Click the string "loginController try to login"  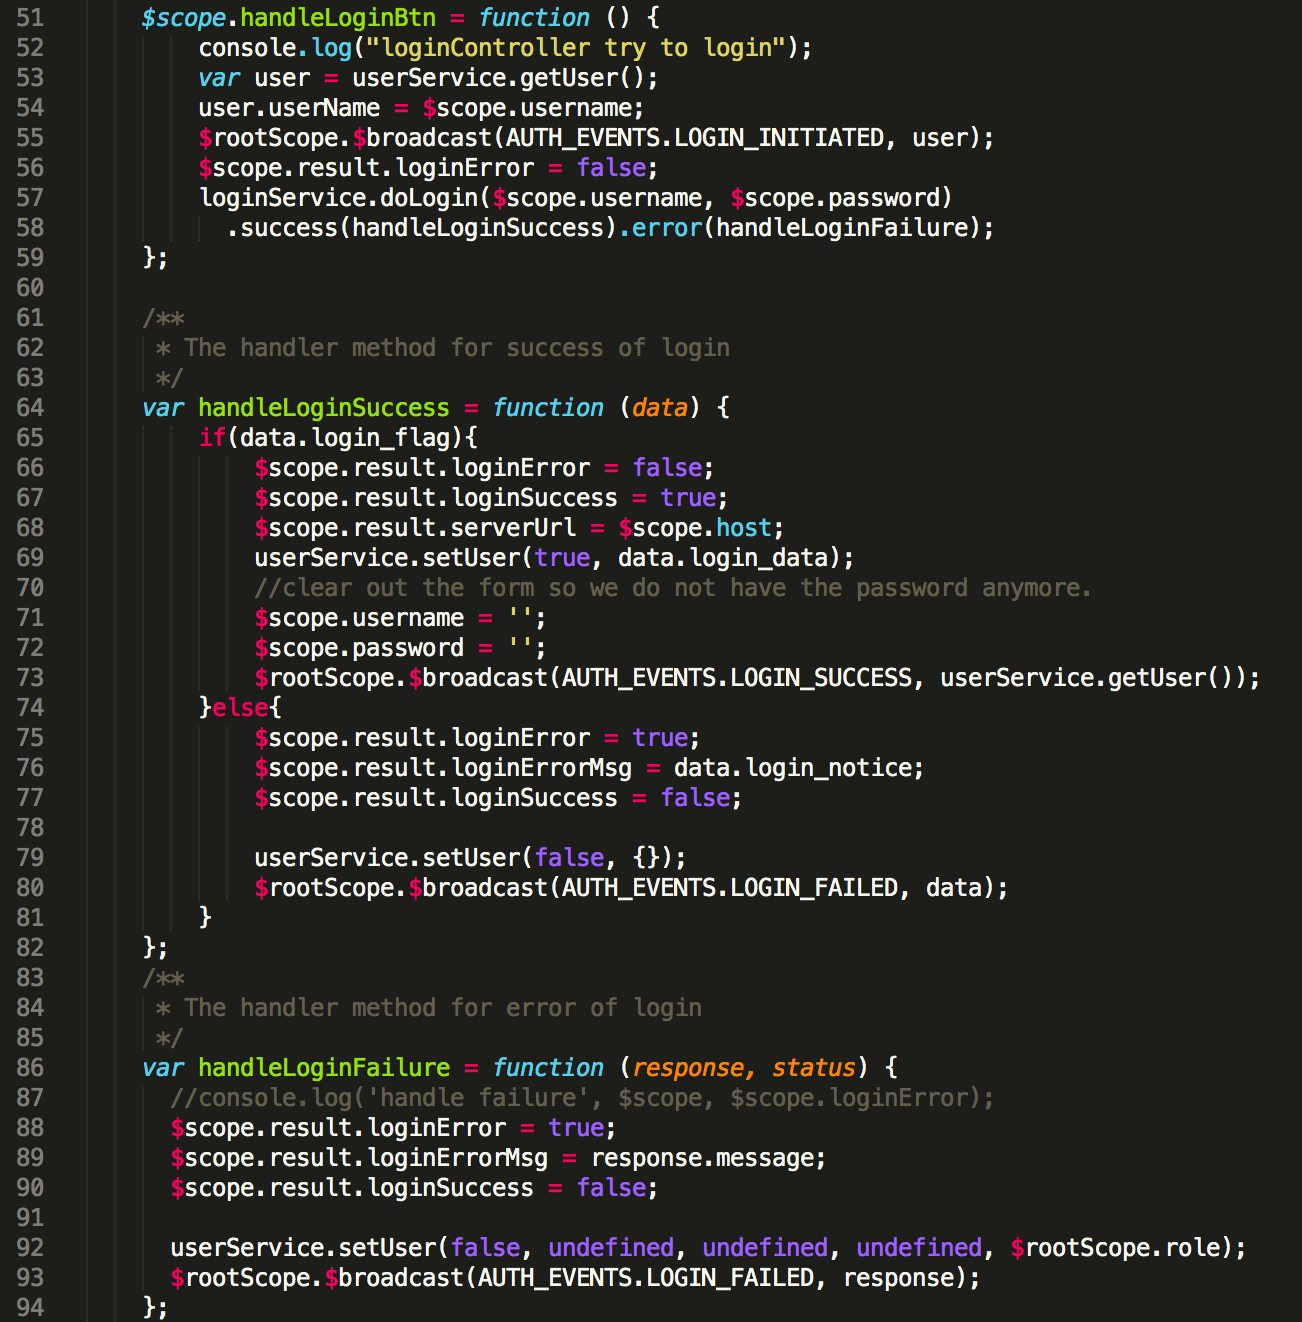point(577,48)
